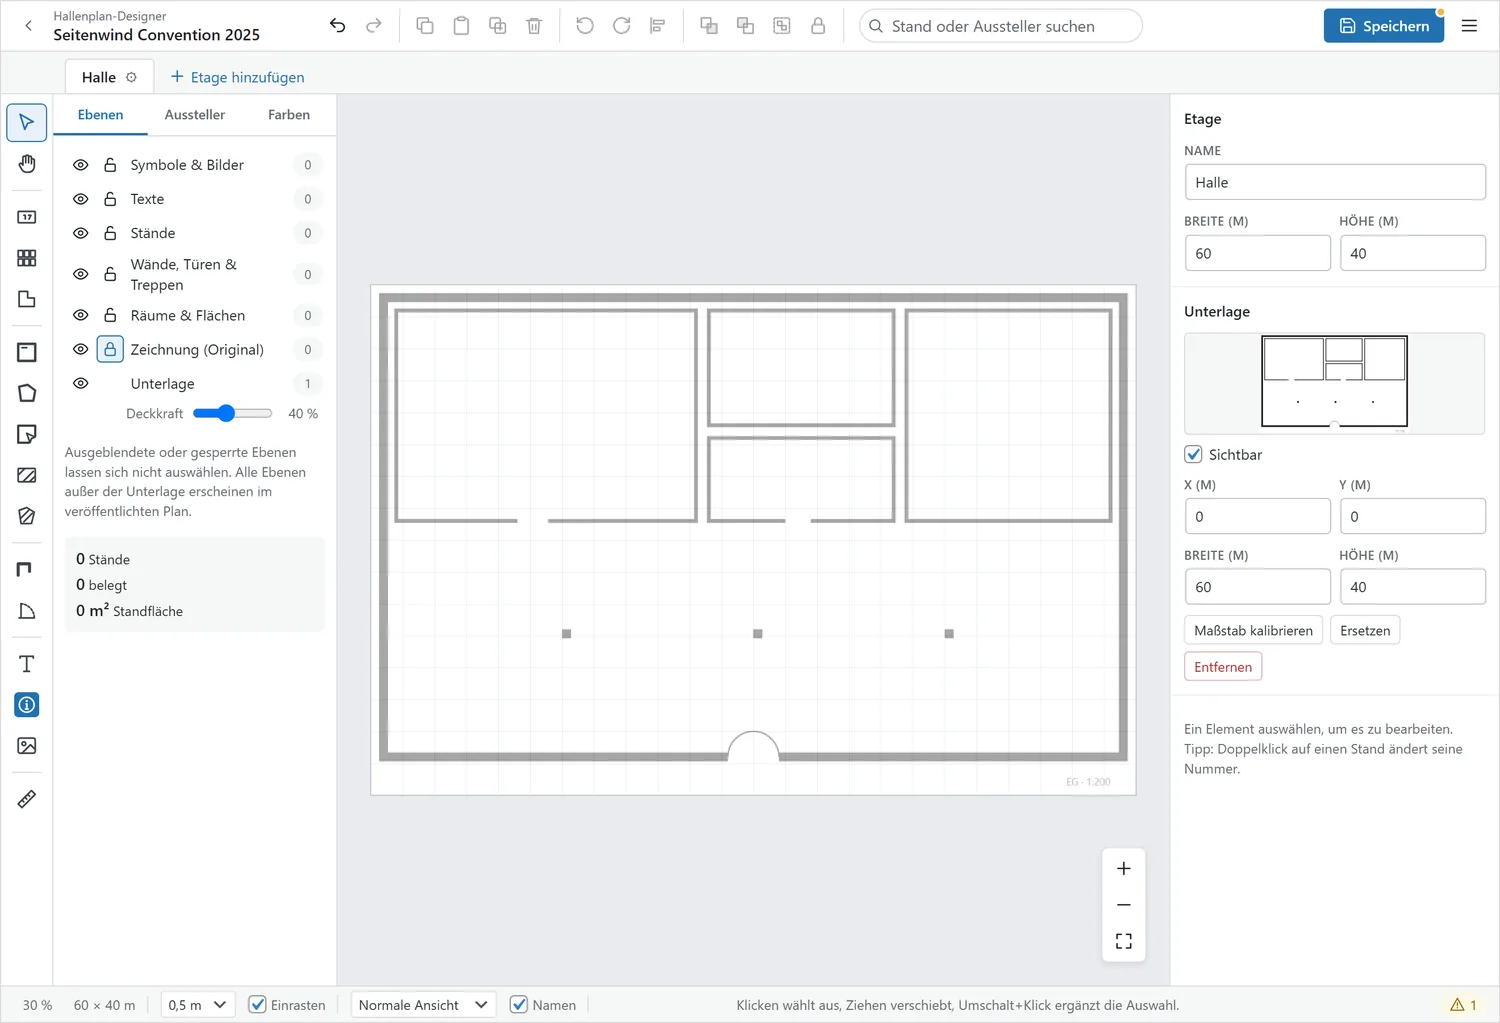Screen dimensions: 1500x1023
Task: Click the duplicate icon in toolbar
Action: click(497, 26)
